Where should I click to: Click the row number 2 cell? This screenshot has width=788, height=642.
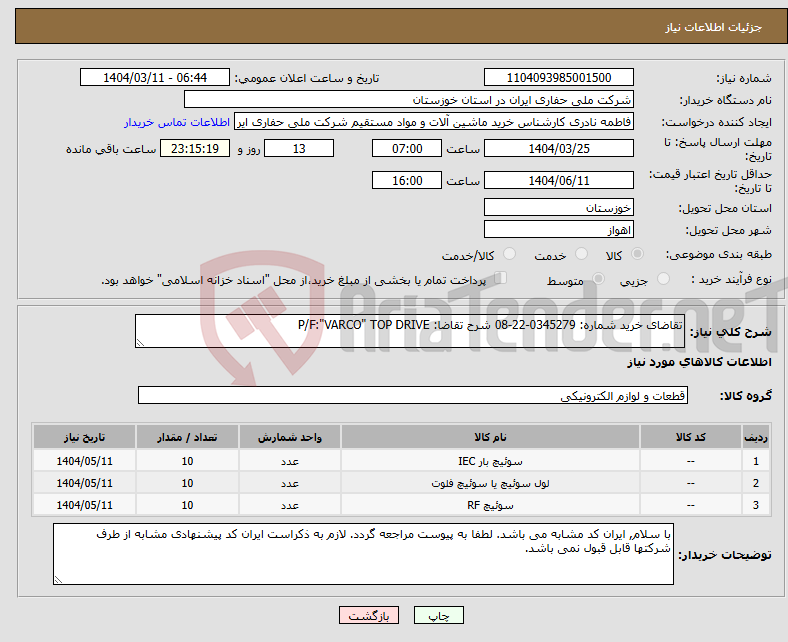point(756,483)
